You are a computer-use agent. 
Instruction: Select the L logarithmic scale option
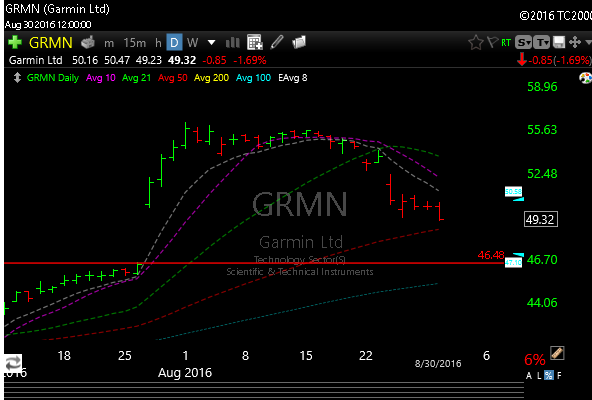(539, 375)
